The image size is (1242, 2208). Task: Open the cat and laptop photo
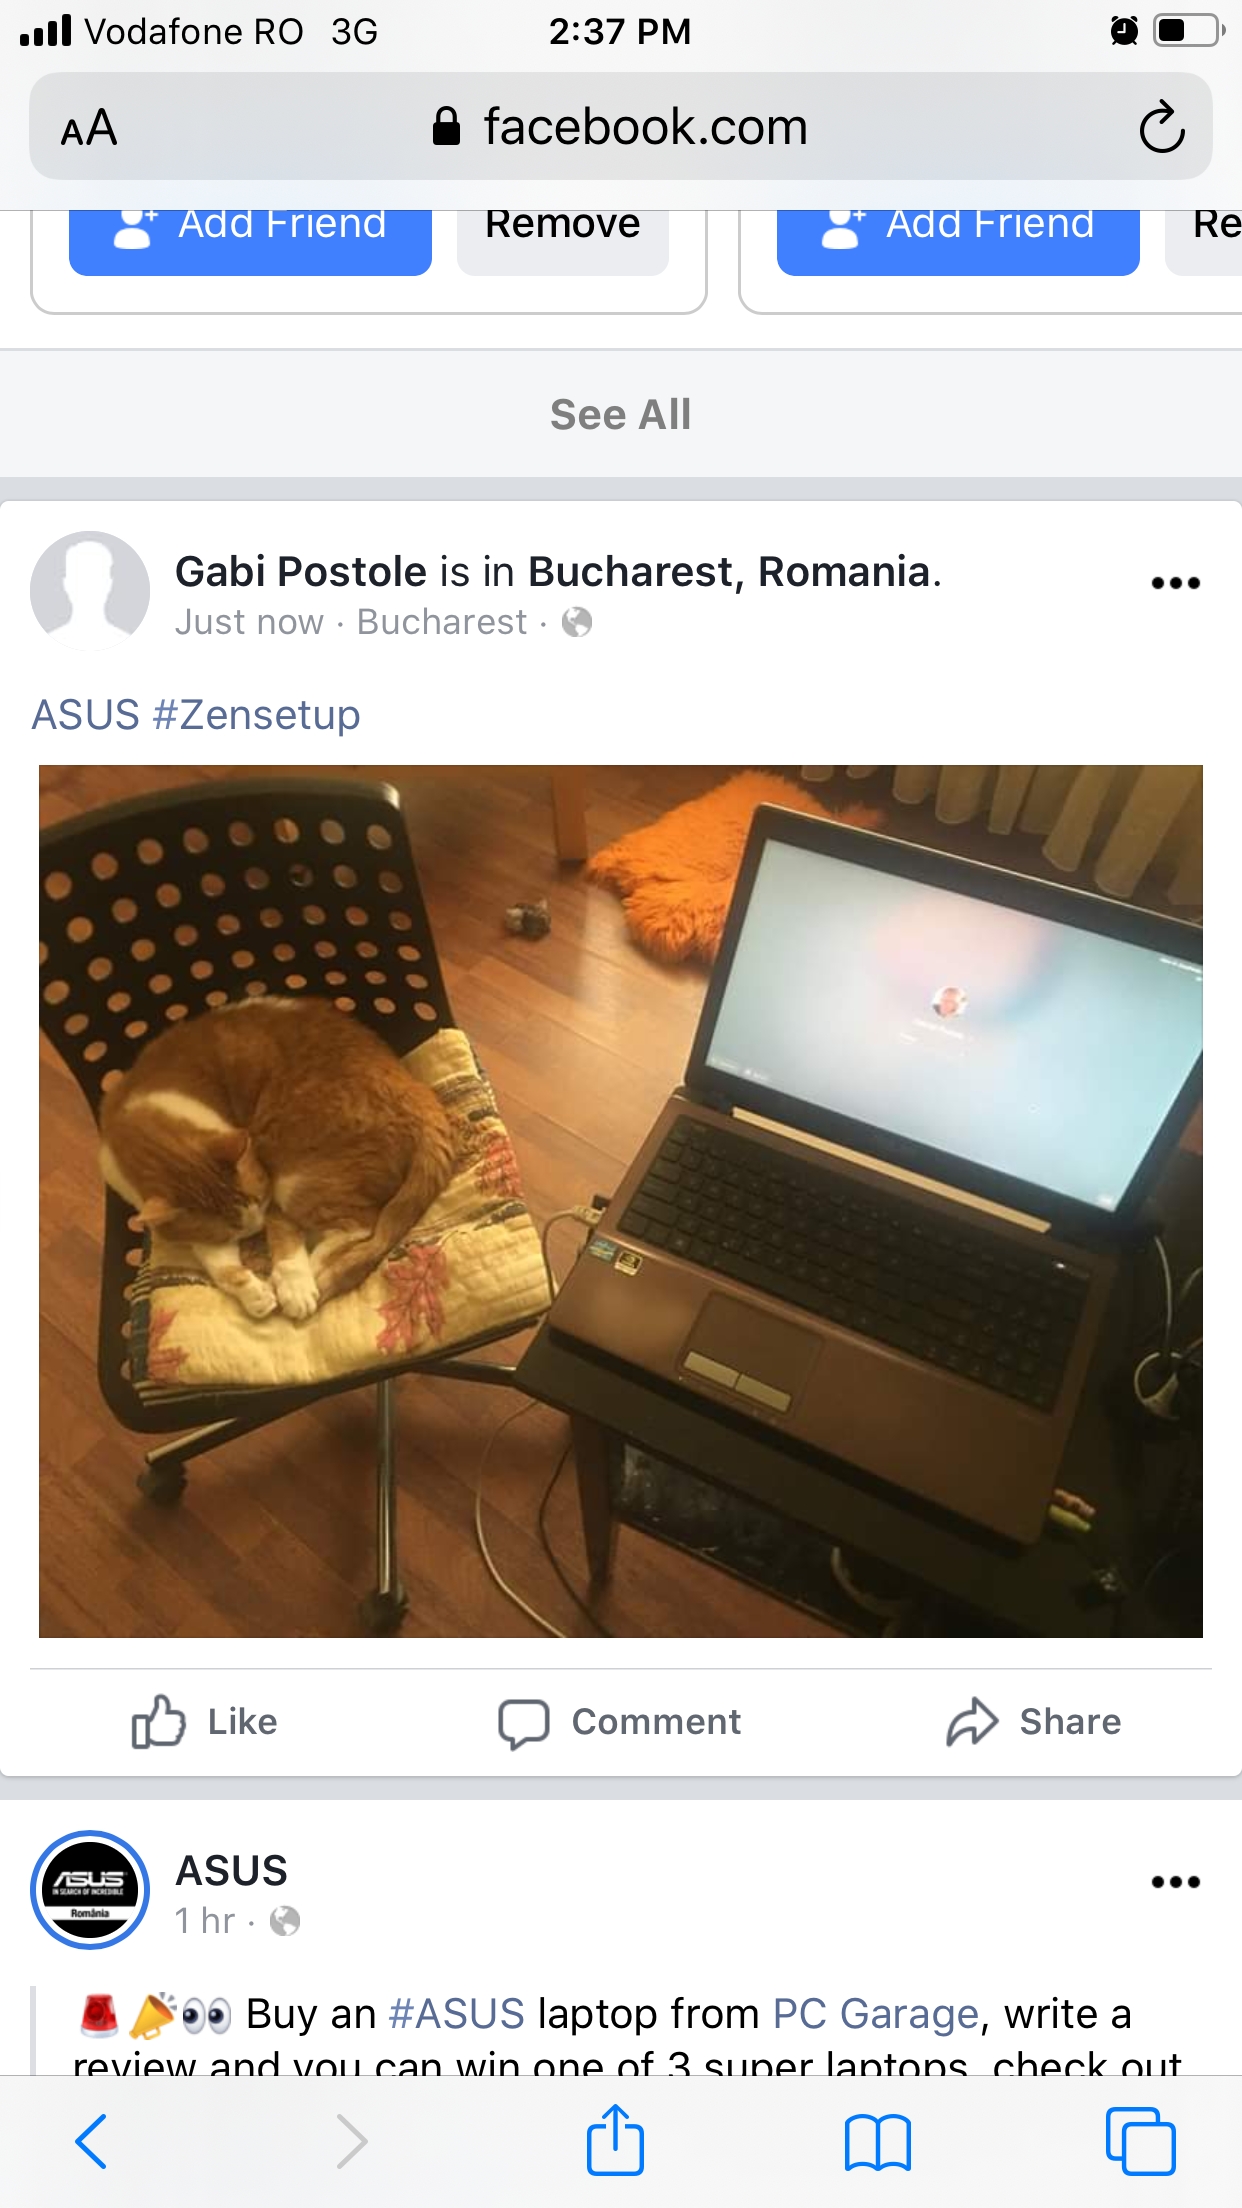pyautogui.click(x=621, y=1201)
